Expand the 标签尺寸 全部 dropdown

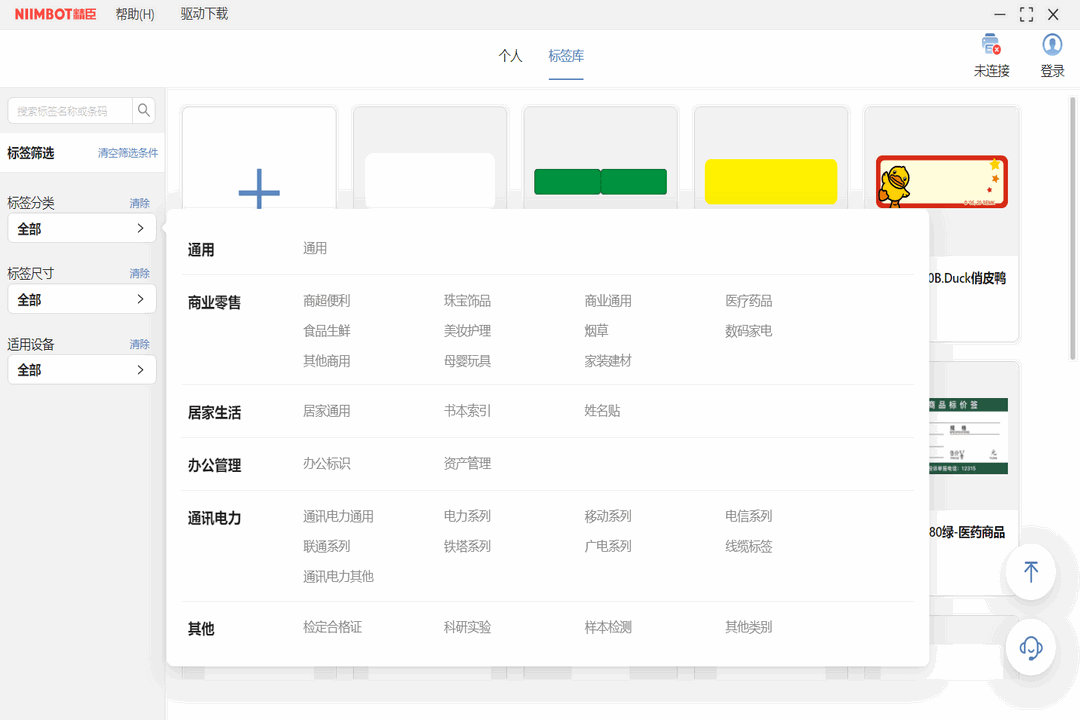point(81,299)
